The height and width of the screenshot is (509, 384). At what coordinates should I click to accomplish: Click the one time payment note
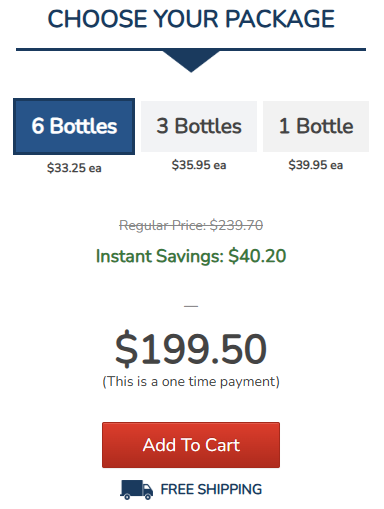[x=191, y=382]
